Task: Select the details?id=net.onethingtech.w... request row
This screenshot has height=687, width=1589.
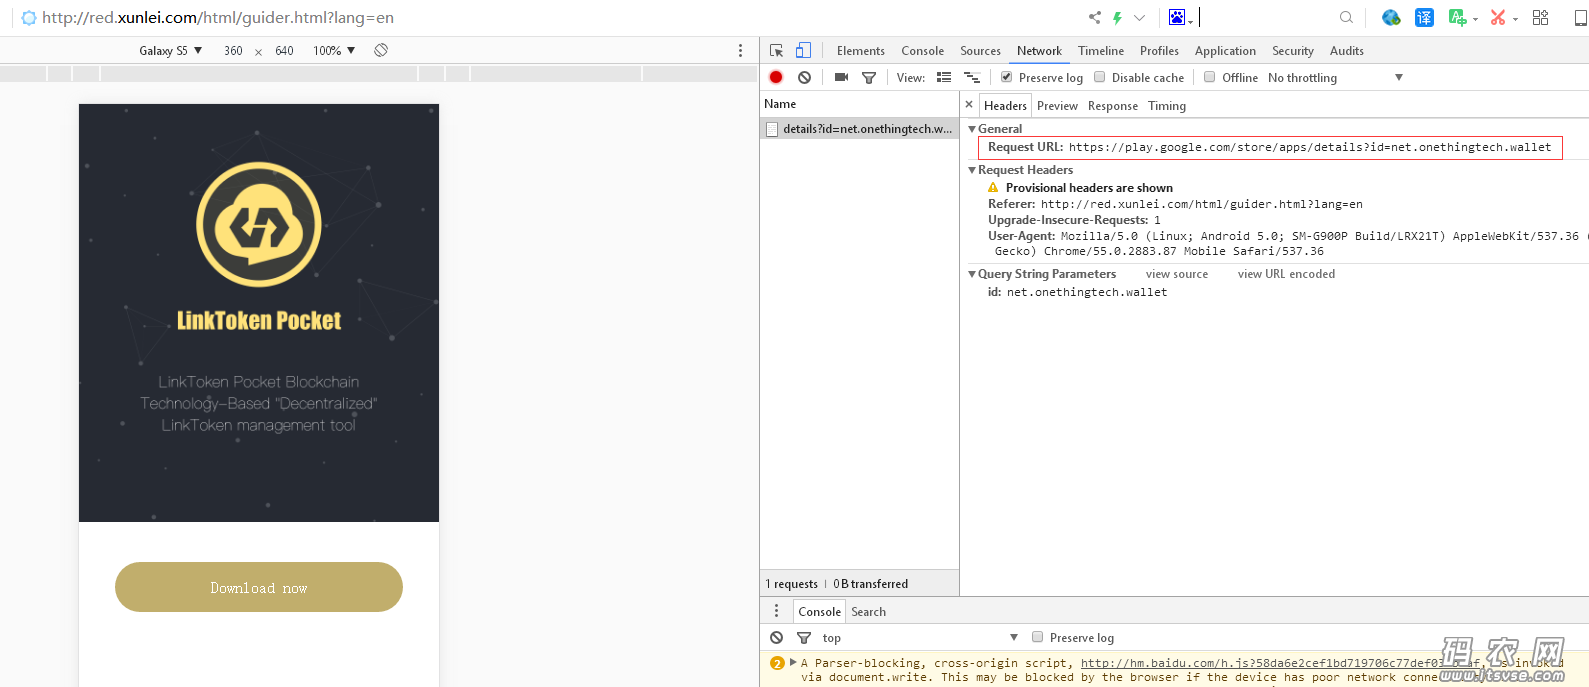Action: [x=859, y=129]
